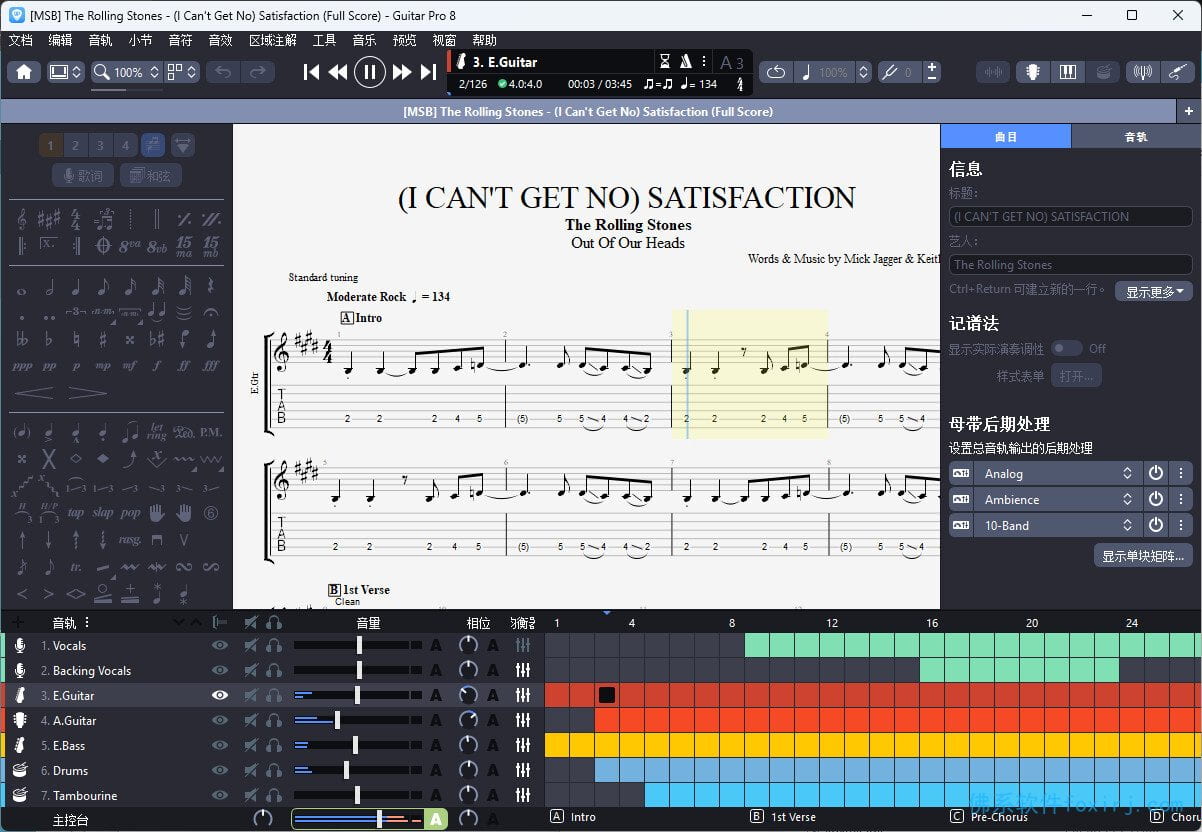Turn off Analog mastering power button
The image size is (1202, 832).
1156,474
